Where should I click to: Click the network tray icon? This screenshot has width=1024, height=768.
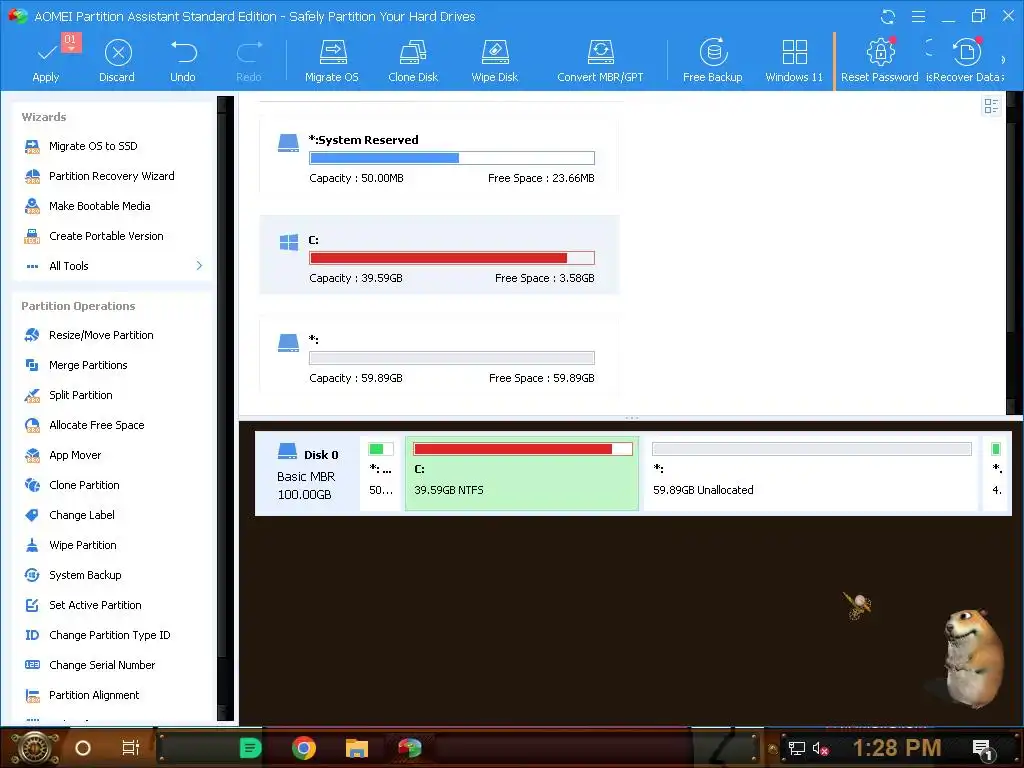(x=797, y=748)
